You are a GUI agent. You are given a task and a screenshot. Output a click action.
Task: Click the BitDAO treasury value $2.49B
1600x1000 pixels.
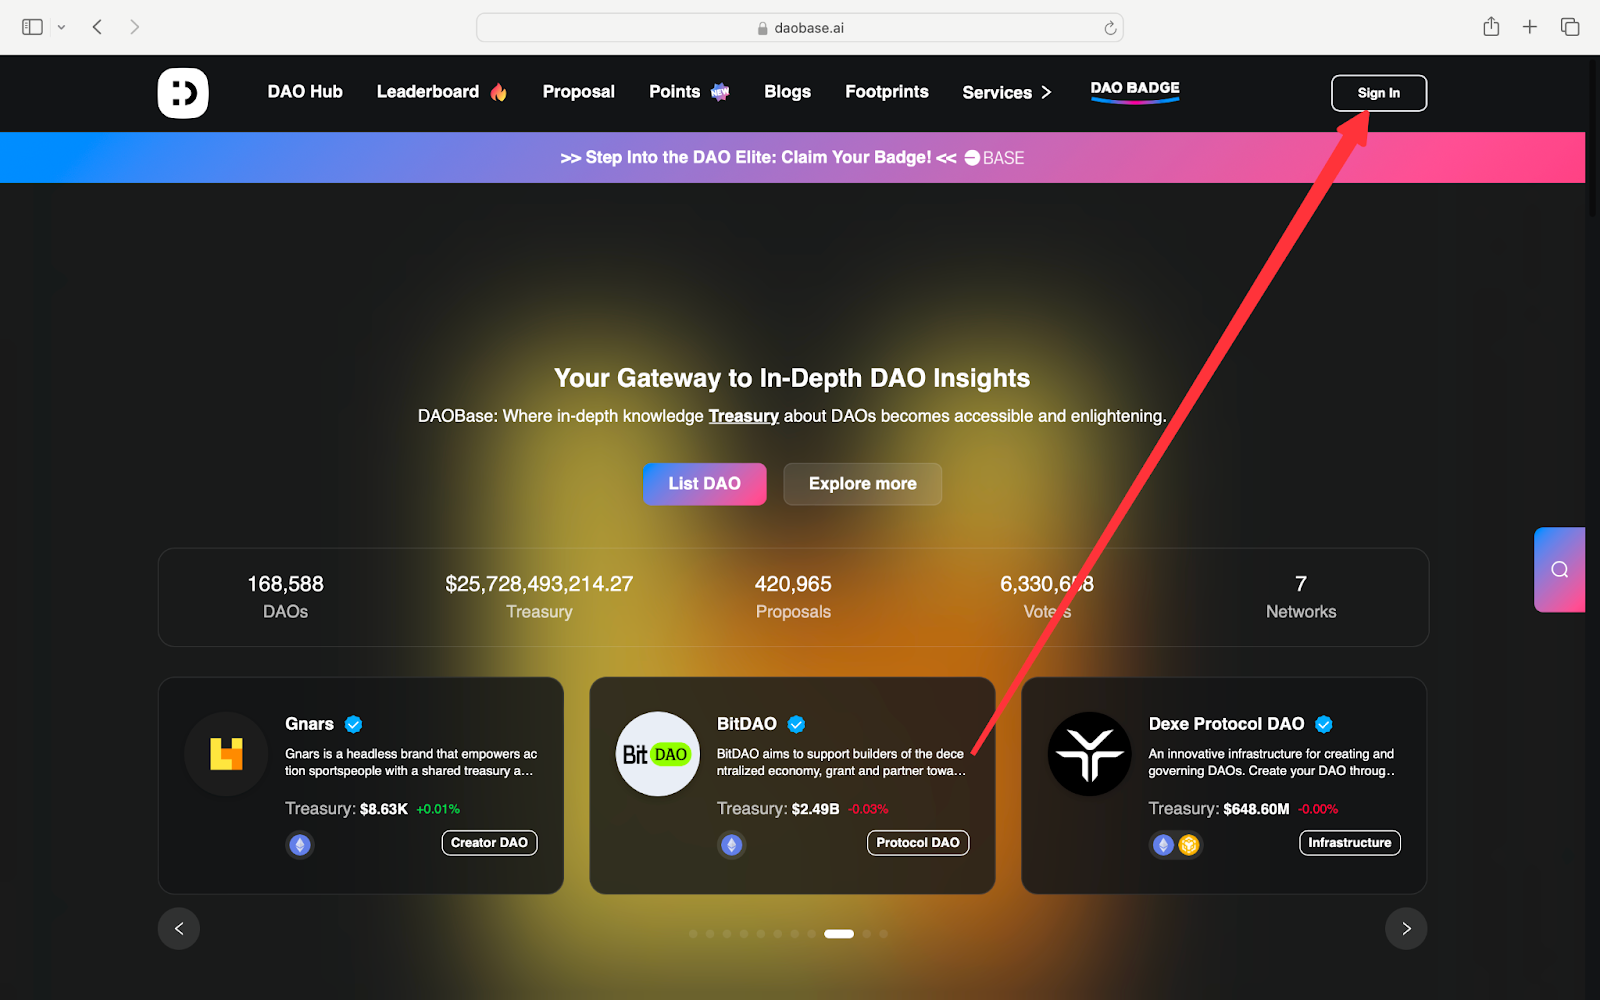[816, 809]
